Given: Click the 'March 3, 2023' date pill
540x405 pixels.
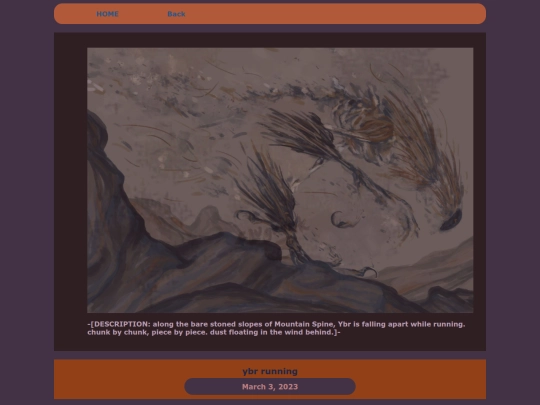Looking at the screenshot, I should point(270,386).
